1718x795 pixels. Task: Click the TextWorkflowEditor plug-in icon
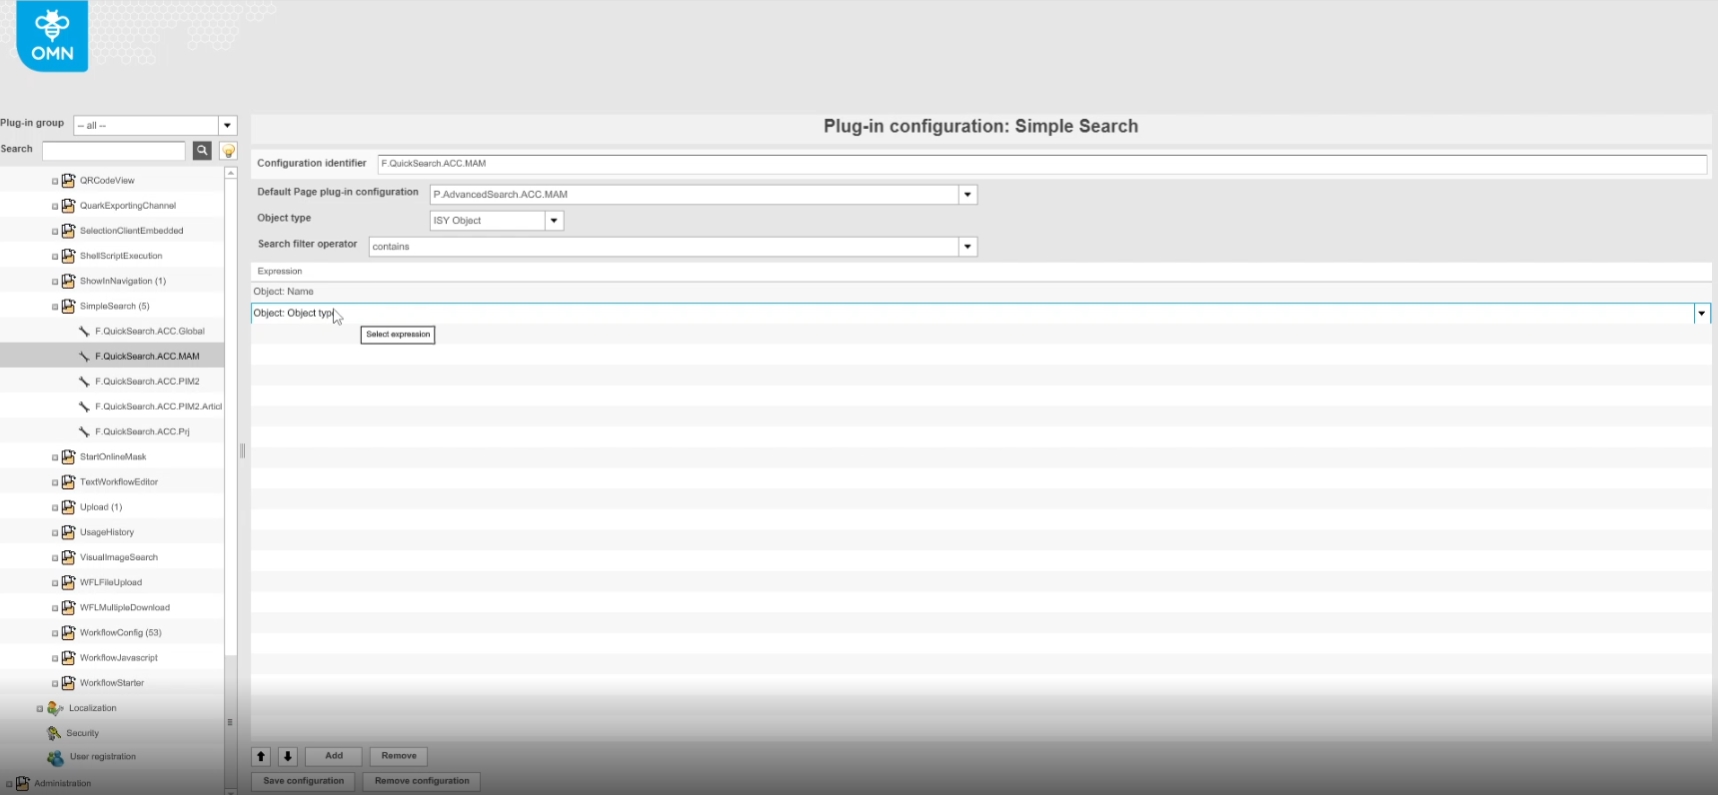click(68, 482)
